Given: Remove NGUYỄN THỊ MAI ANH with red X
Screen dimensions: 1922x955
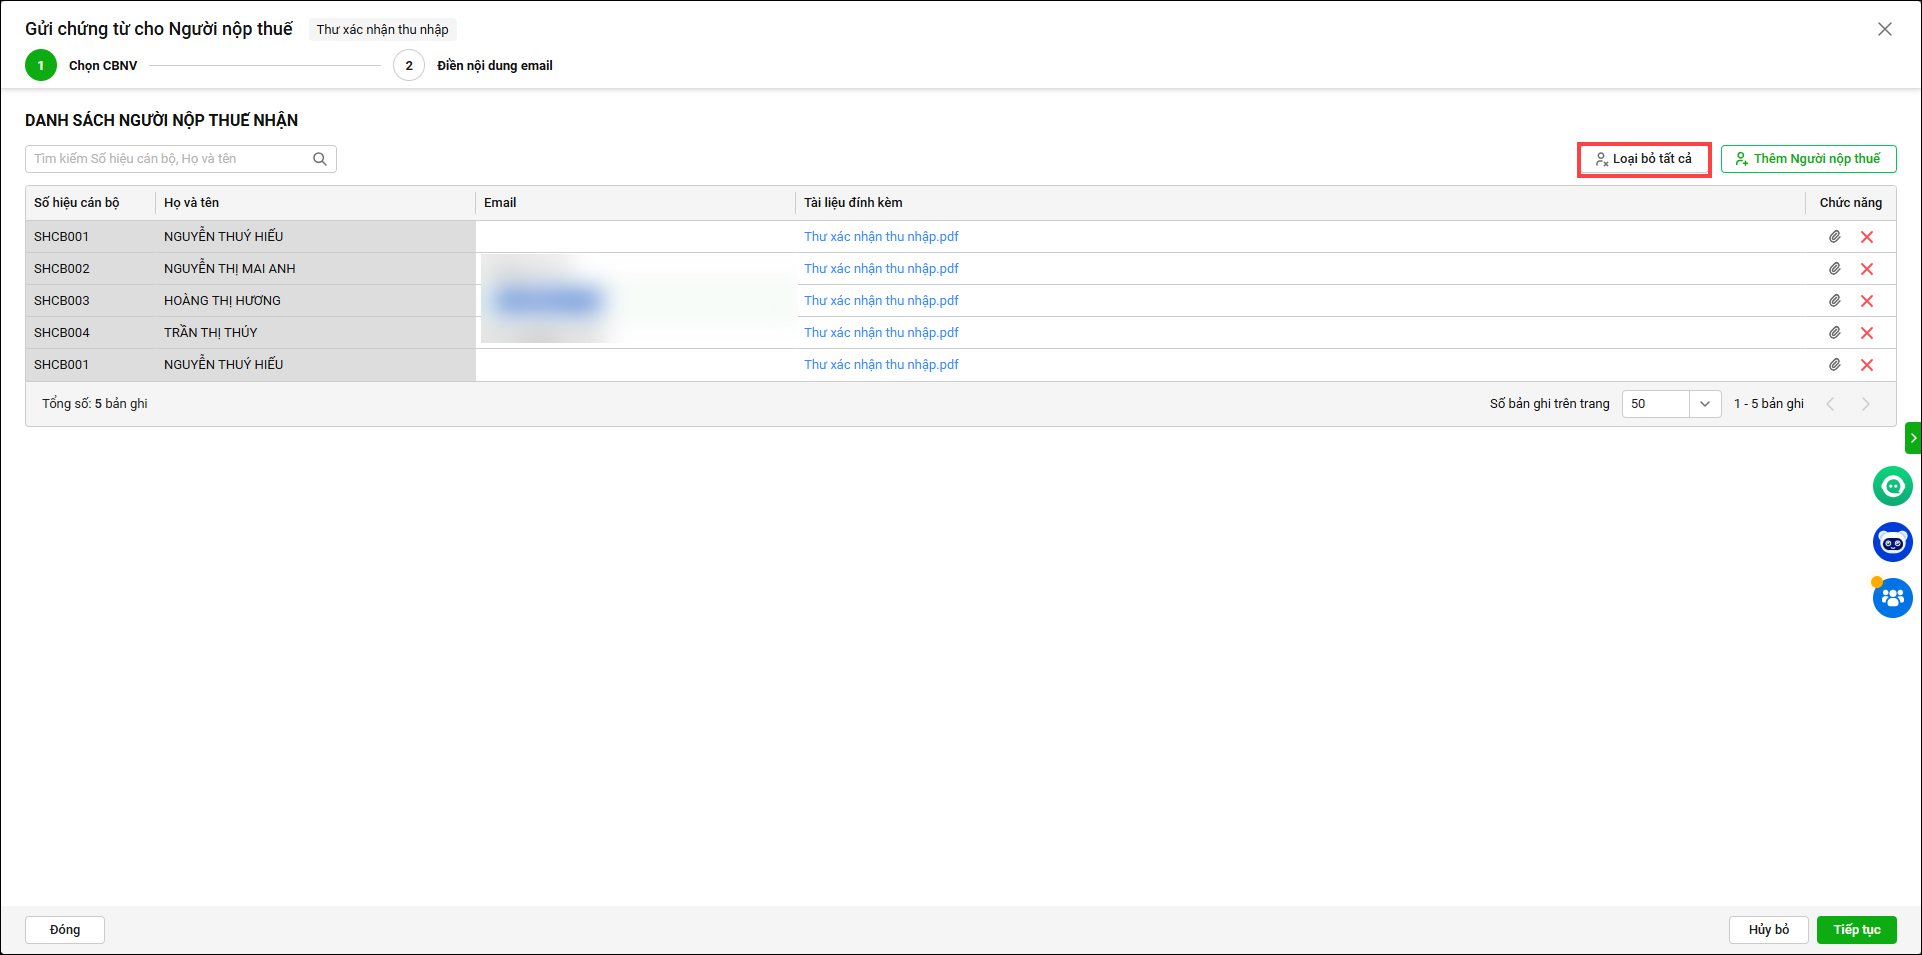Looking at the screenshot, I should point(1867,269).
